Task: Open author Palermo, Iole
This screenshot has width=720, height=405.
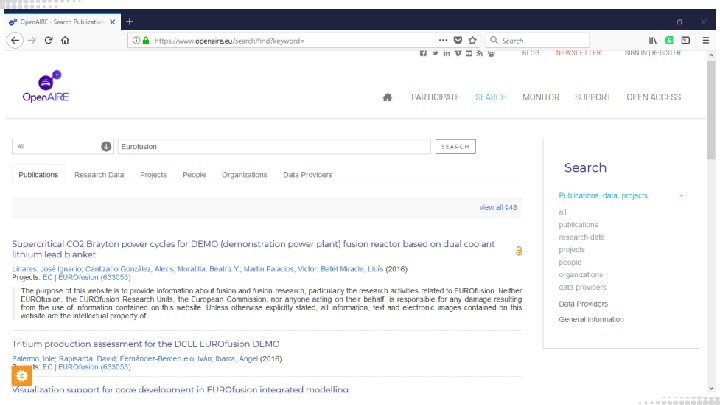Action: pos(33,359)
